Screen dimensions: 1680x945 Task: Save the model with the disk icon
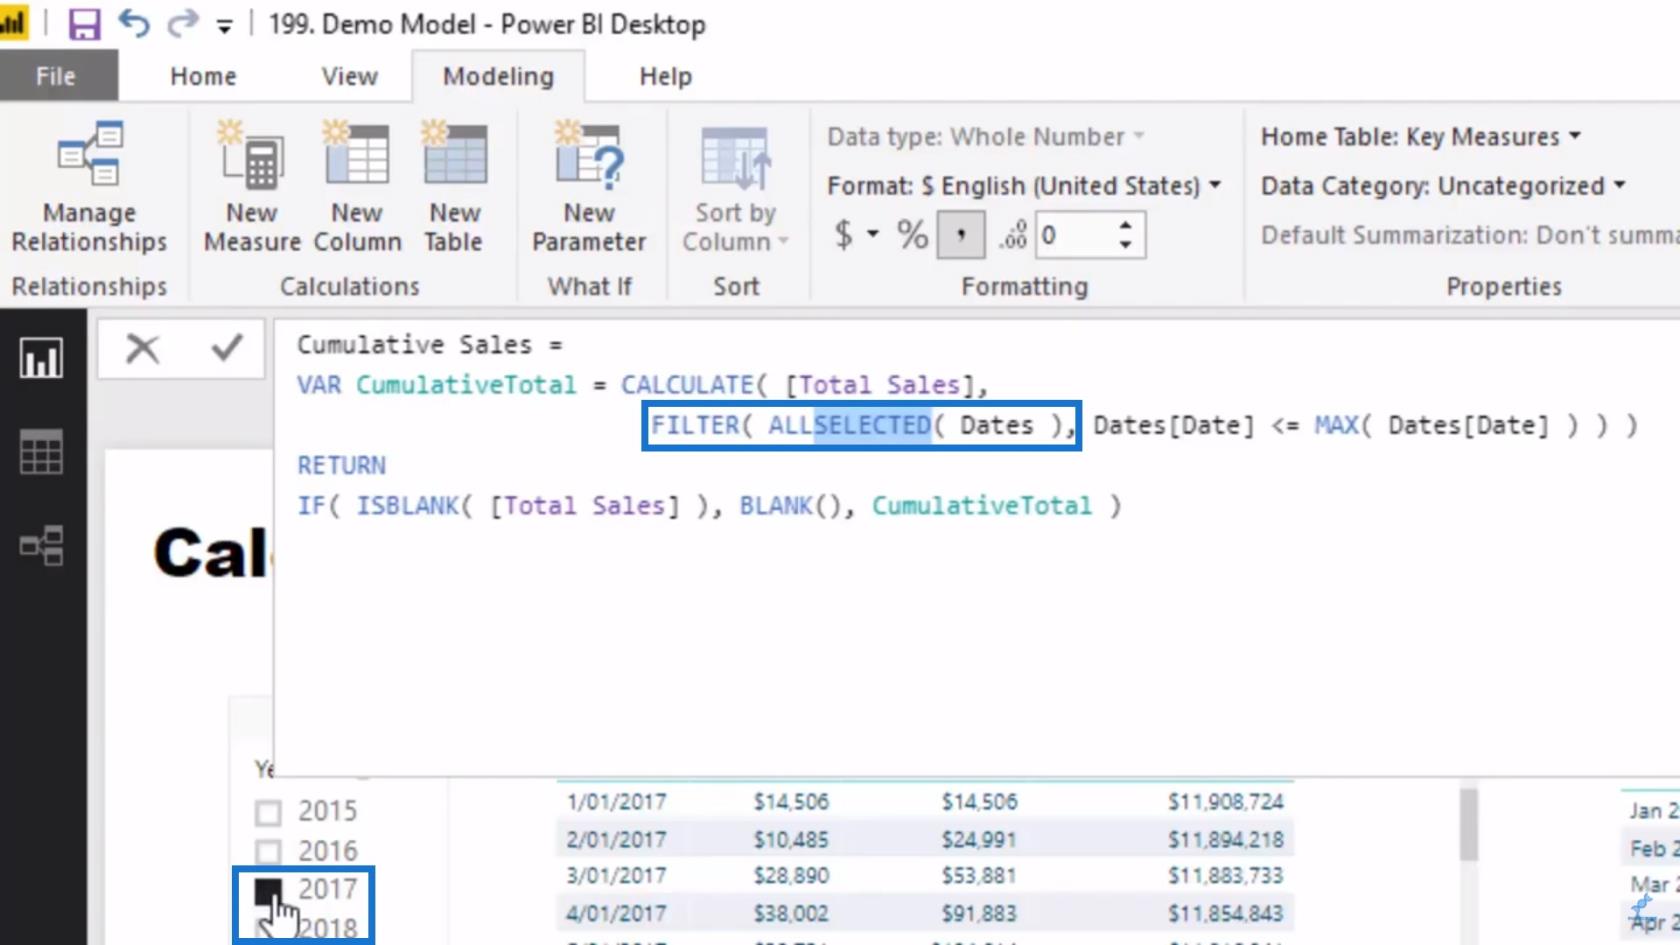[84, 24]
